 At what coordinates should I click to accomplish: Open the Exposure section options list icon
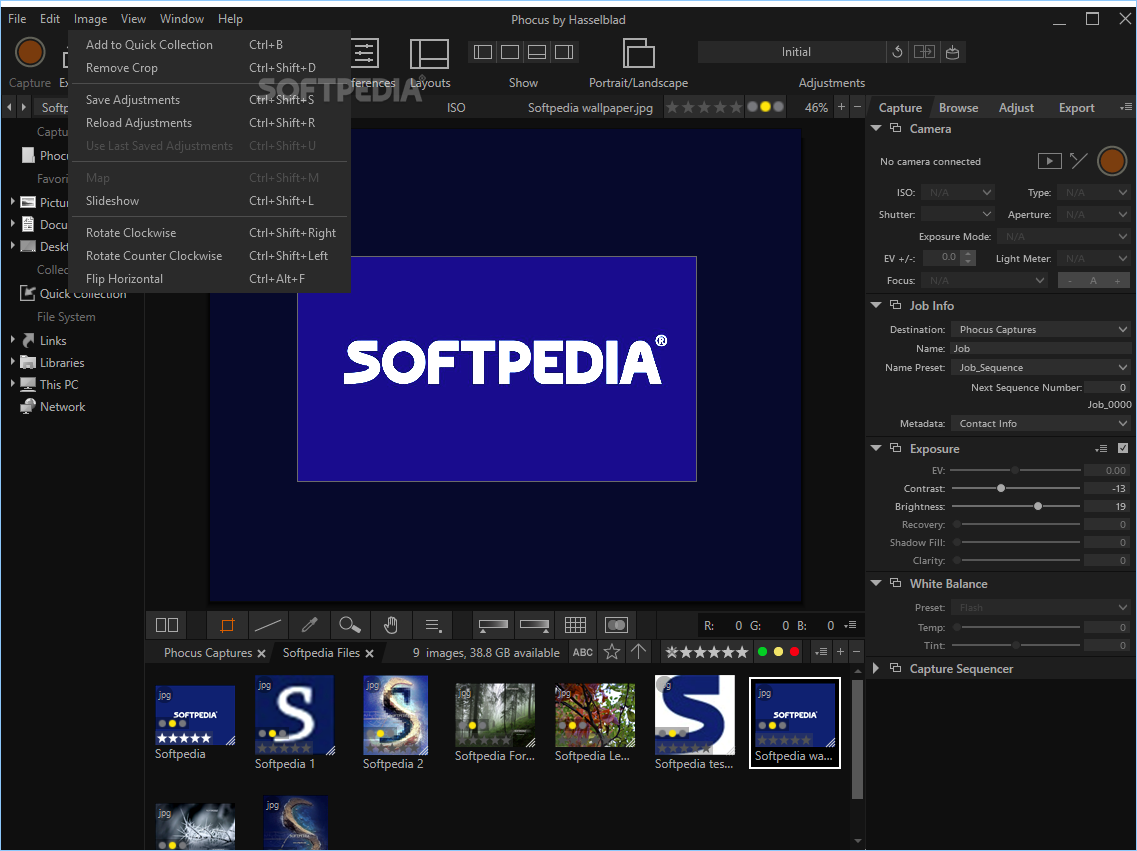pos(1101,449)
